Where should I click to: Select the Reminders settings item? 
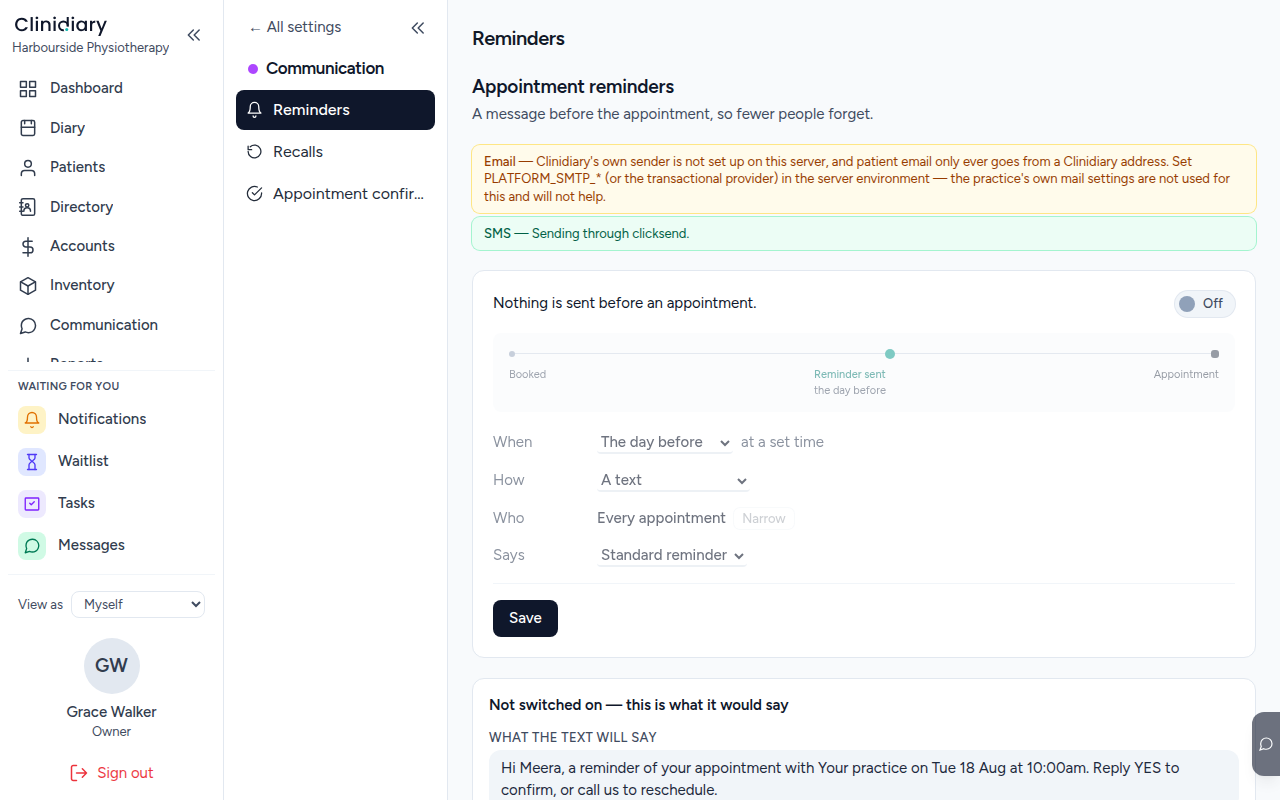[335, 110]
